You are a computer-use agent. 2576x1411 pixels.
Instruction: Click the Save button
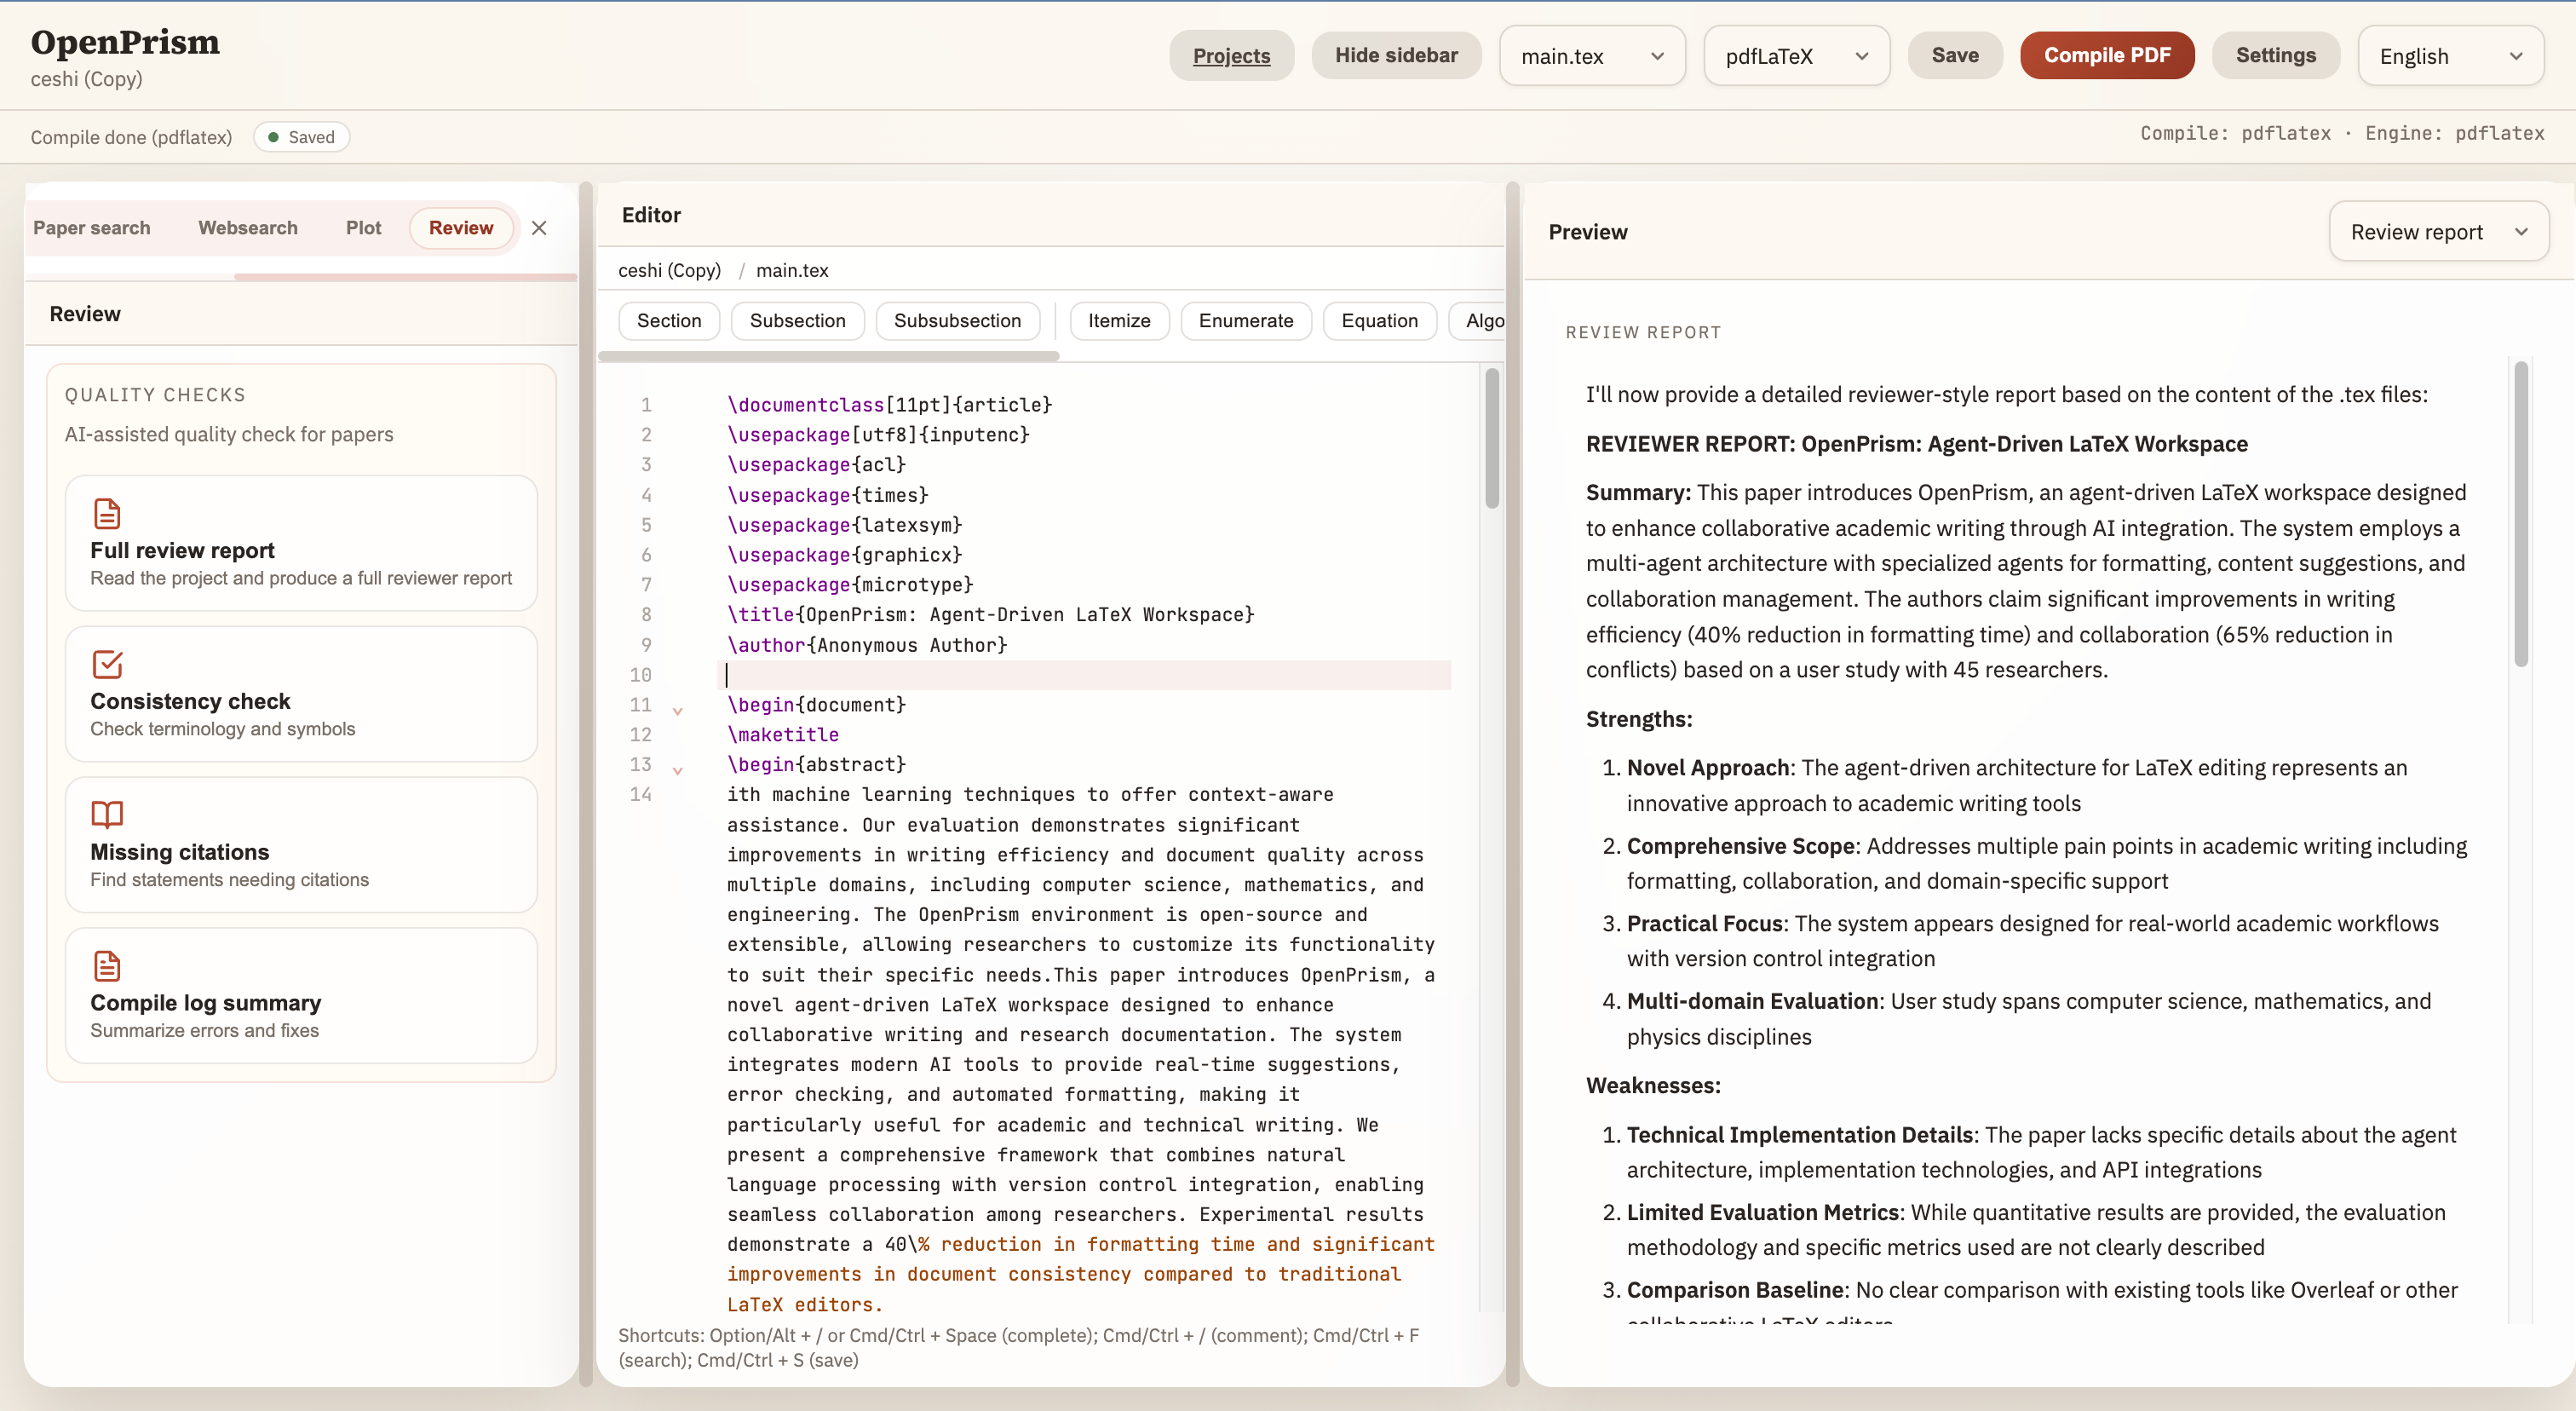1955,56
